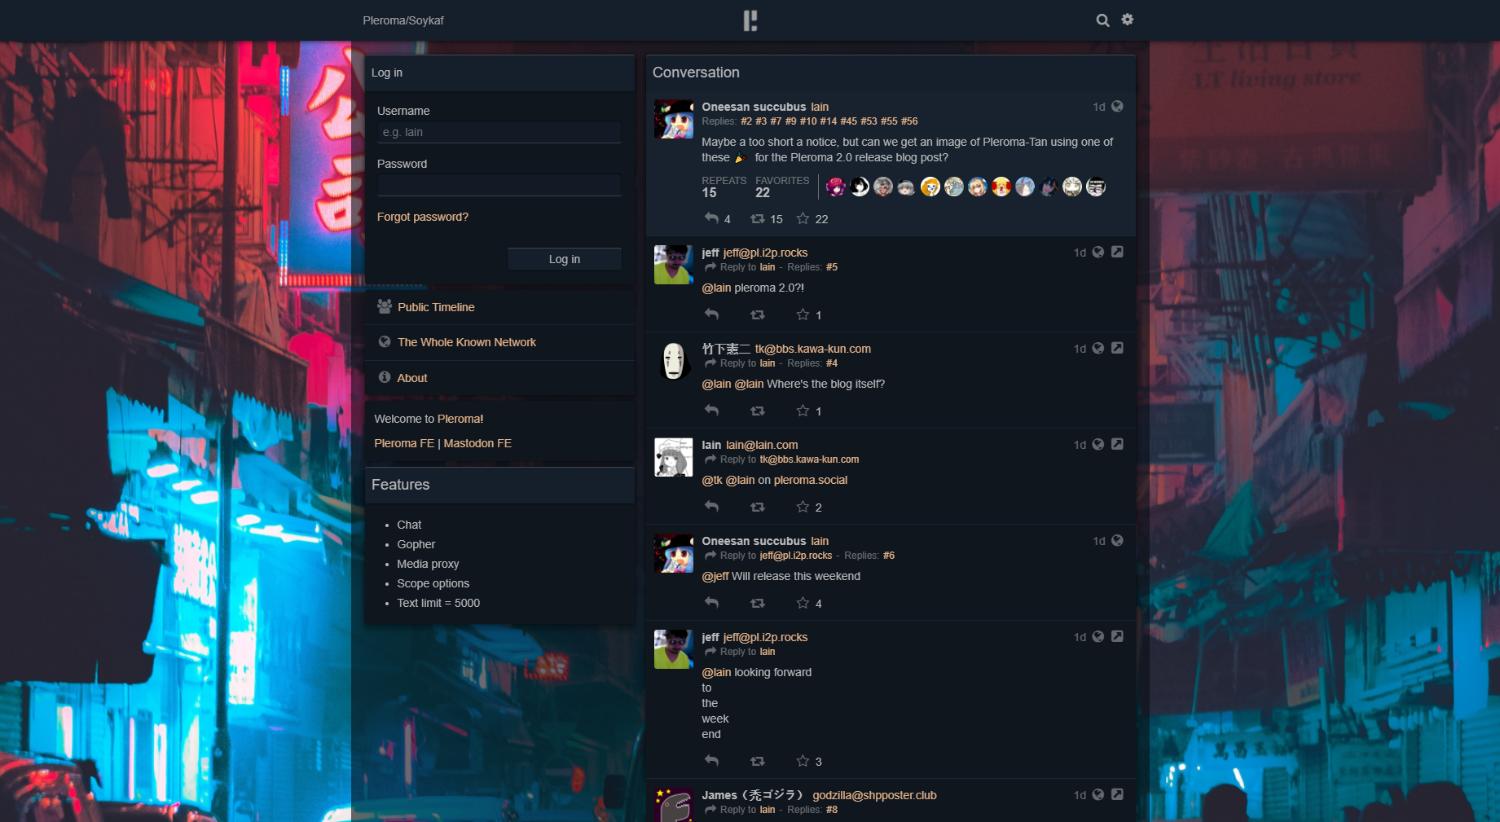Click the "Chat" feature entry
The image size is (1500, 822).
[x=409, y=525]
